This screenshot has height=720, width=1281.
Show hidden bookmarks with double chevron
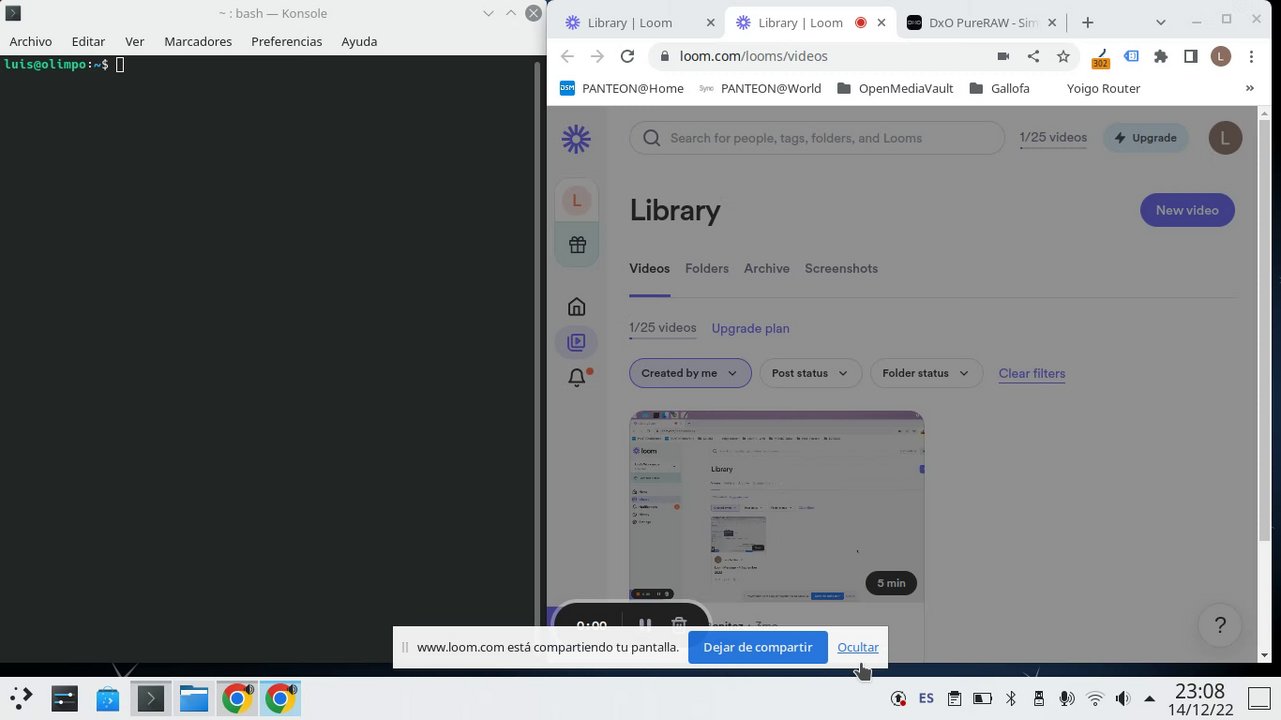pyautogui.click(x=1249, y=88)
